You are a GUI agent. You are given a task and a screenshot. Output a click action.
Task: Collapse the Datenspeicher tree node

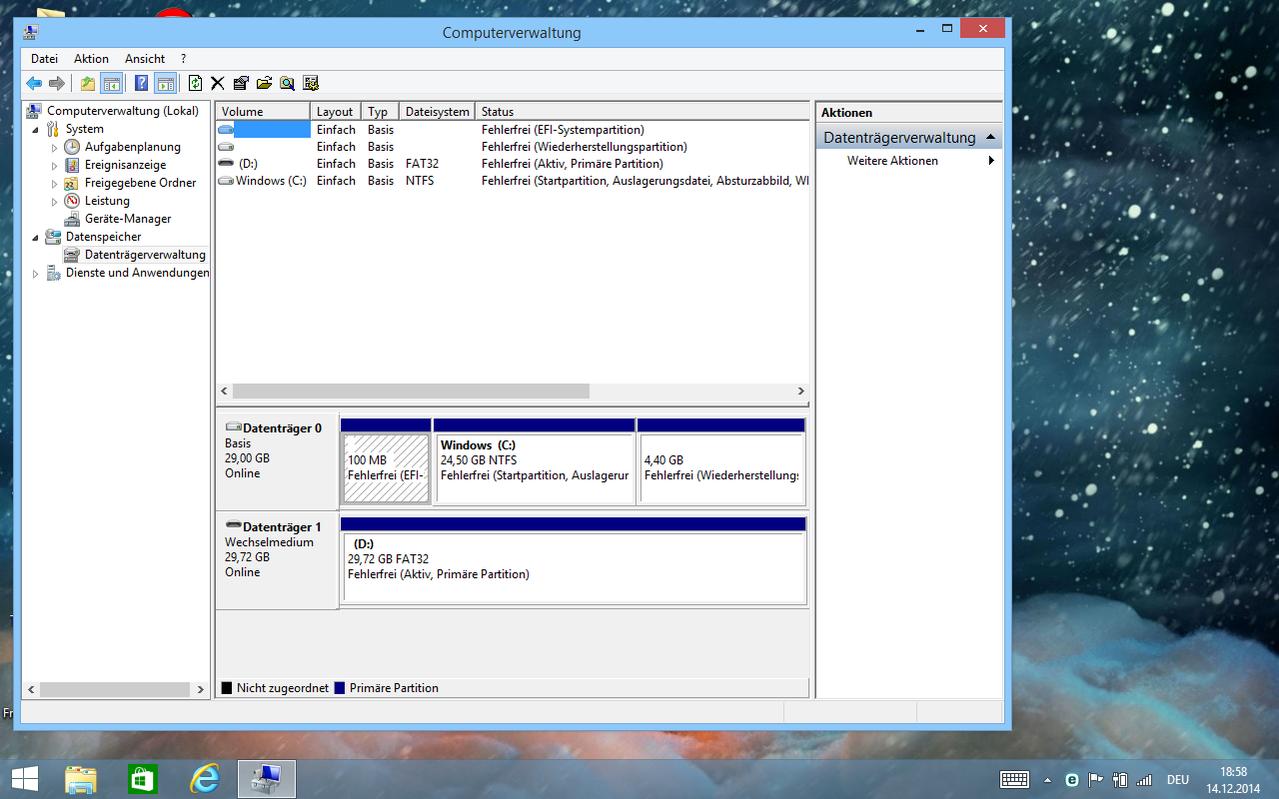coord(37,238)
